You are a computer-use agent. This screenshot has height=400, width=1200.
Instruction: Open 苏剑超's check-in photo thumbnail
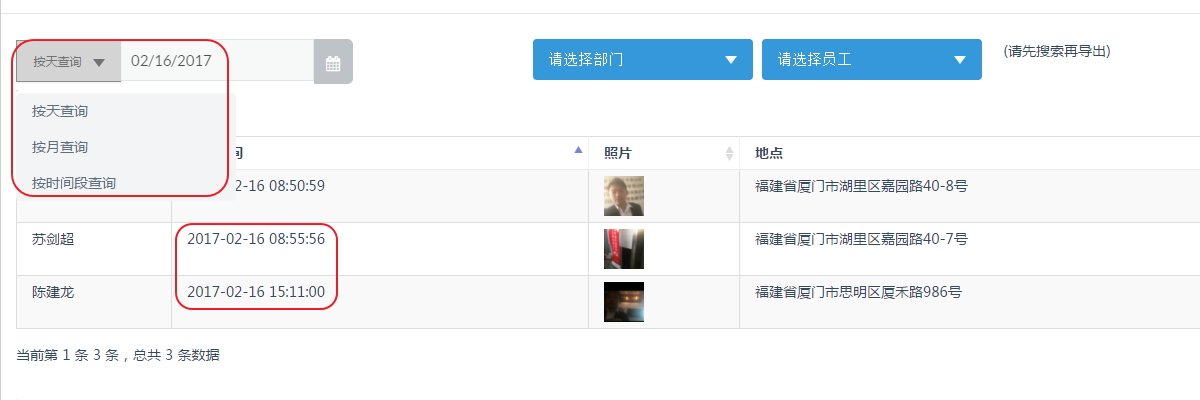click(624, 249)
